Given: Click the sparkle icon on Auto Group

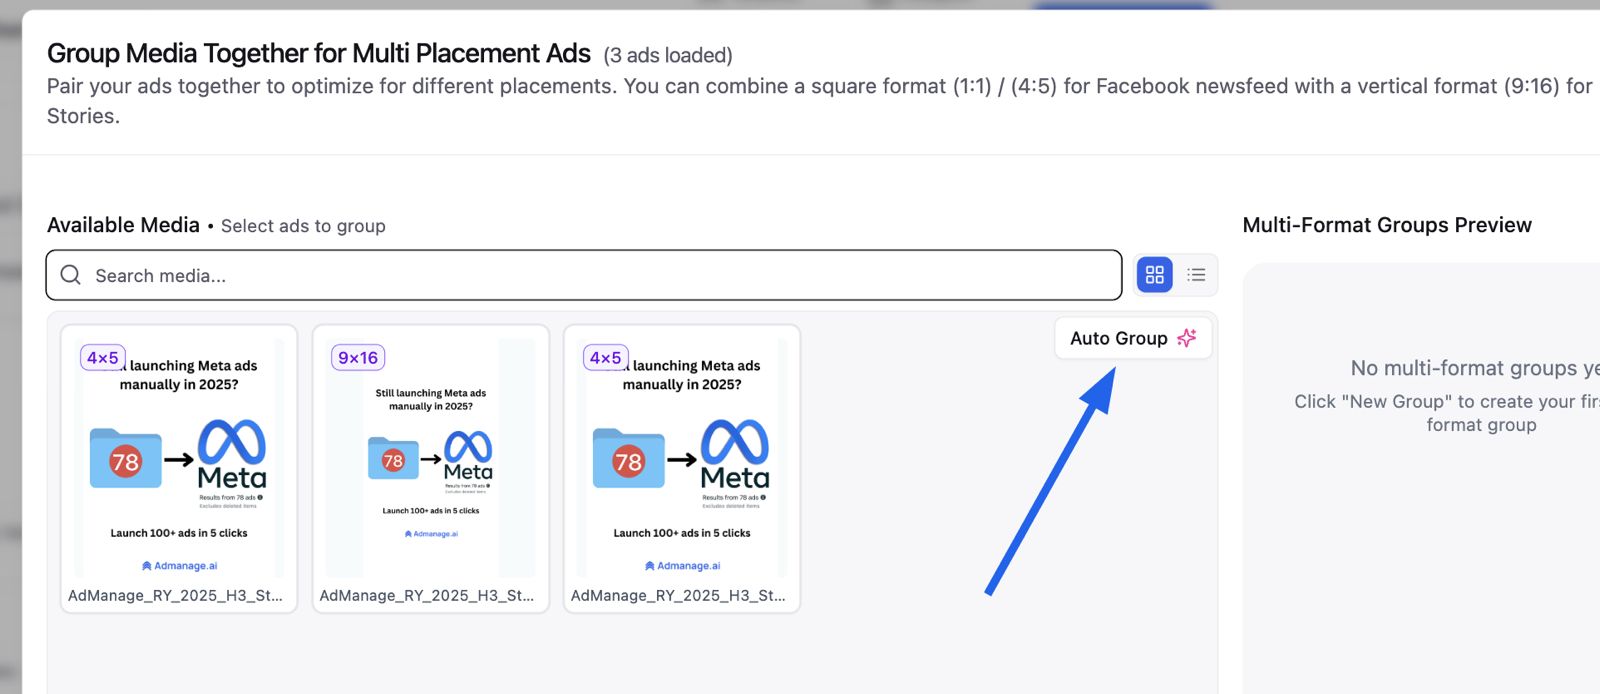Looking at the screenshot, I should coord(1187,338).
